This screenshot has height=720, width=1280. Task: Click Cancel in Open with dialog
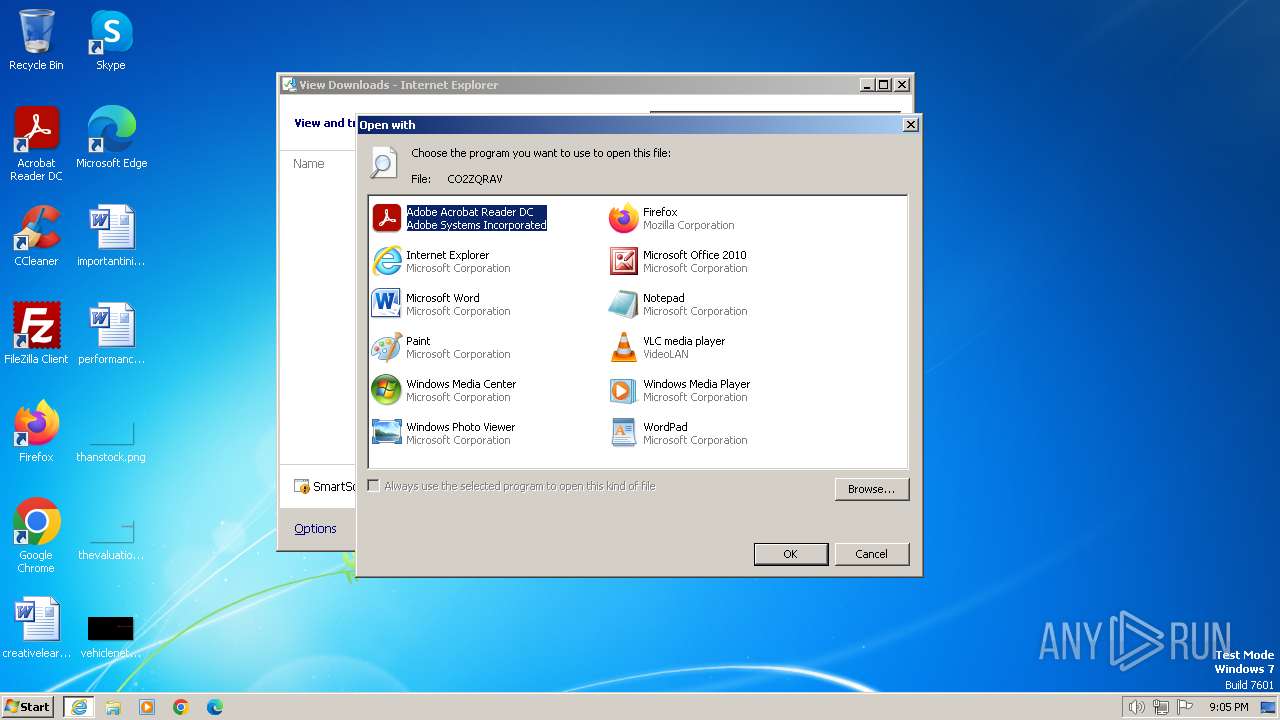point(871,554)
